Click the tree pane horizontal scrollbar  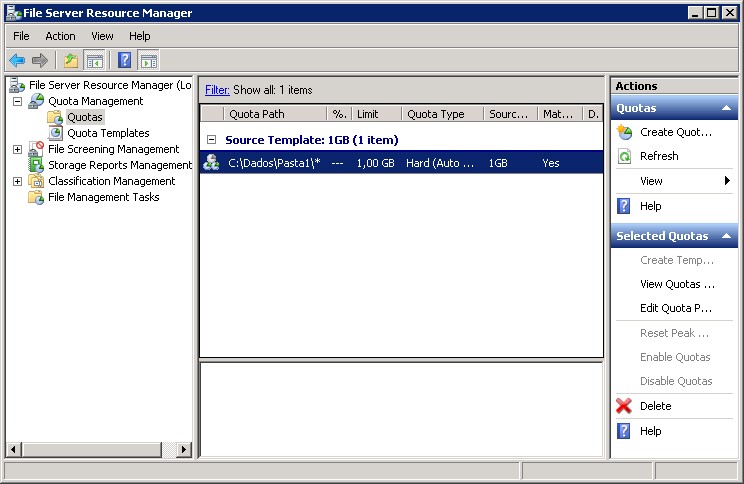pos(98,451)
